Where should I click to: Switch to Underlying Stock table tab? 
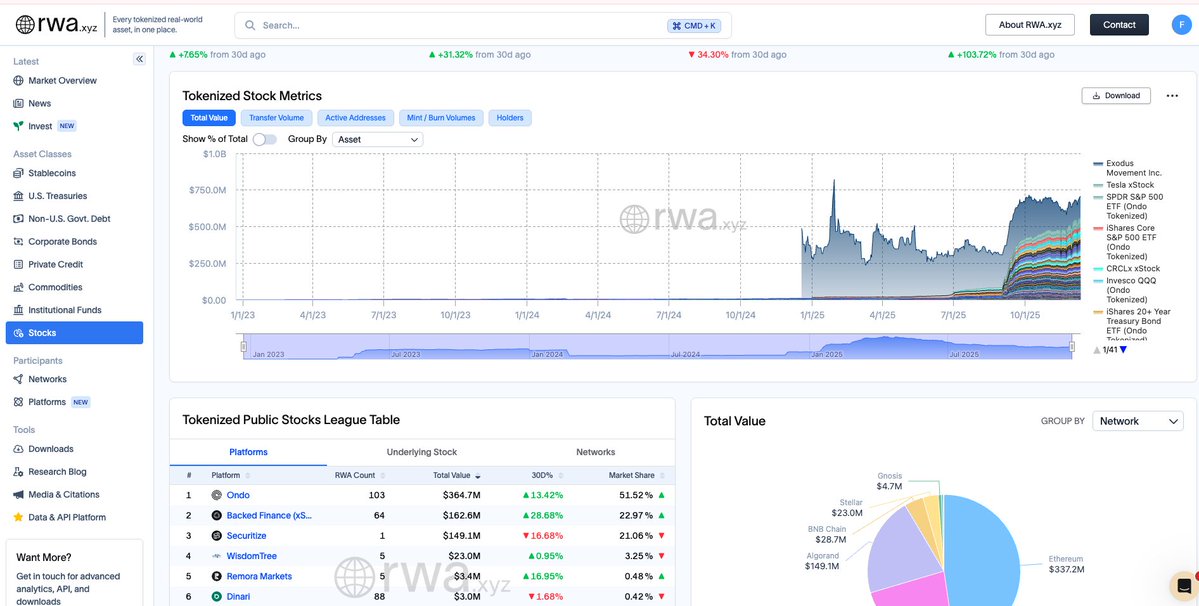(x=422, y=452)
